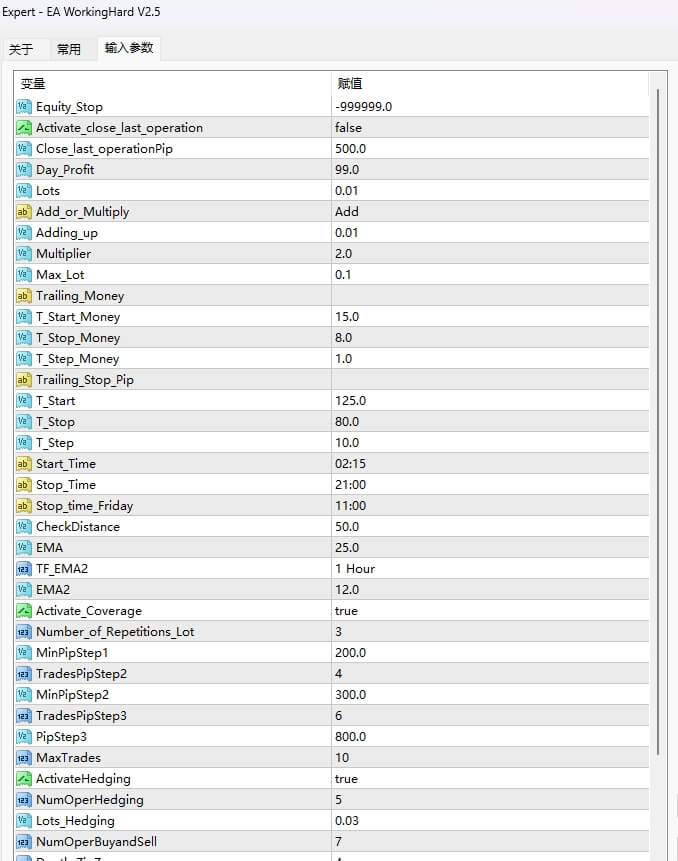The image size is (678, 861).
Task: Click the '123' integer icon beside TF_EMA2
Action: point(22,568)
